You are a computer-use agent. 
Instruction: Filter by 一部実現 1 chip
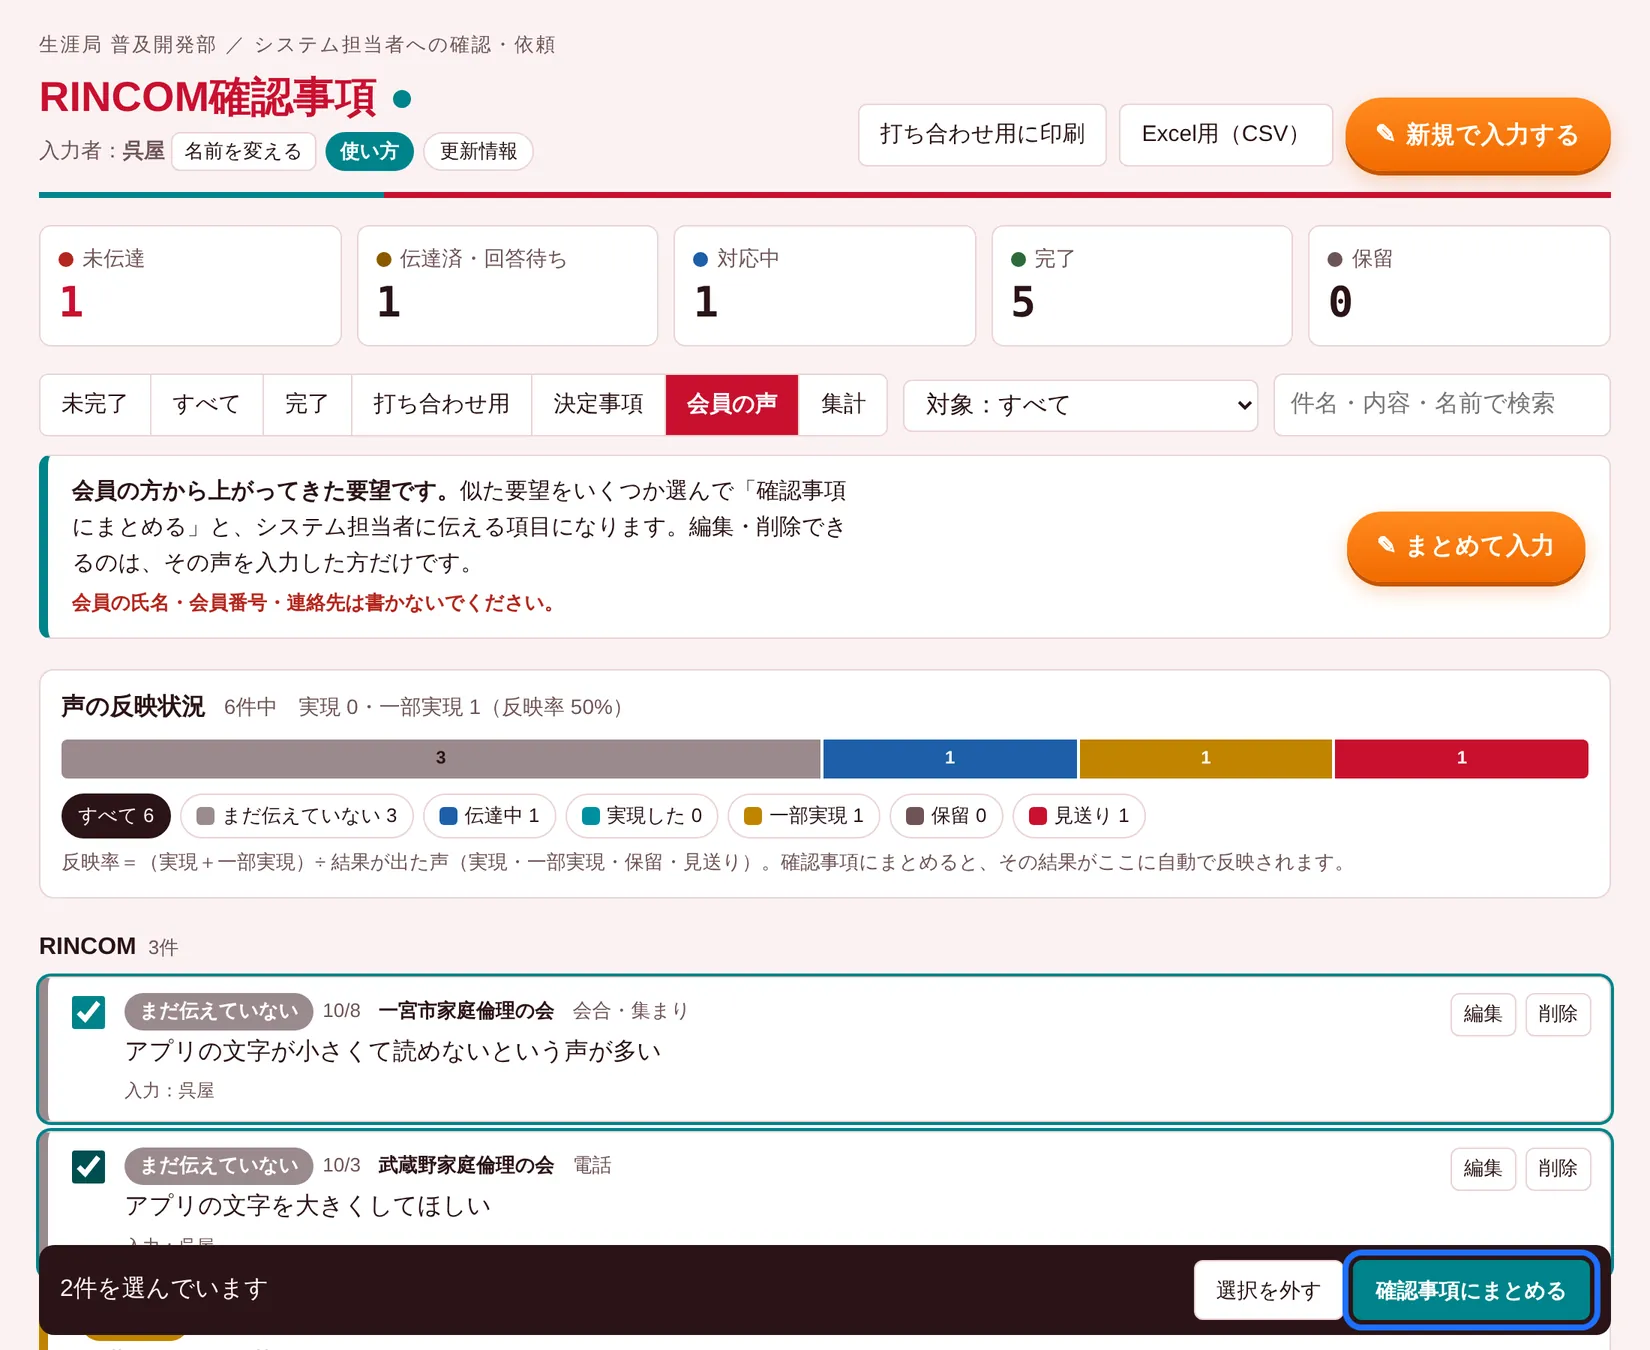(x=804, y=816)
